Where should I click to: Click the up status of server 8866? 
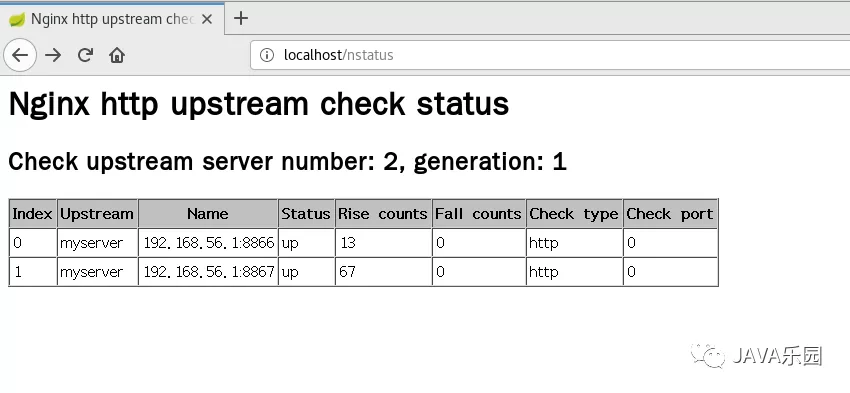click(x=291, y=243)
